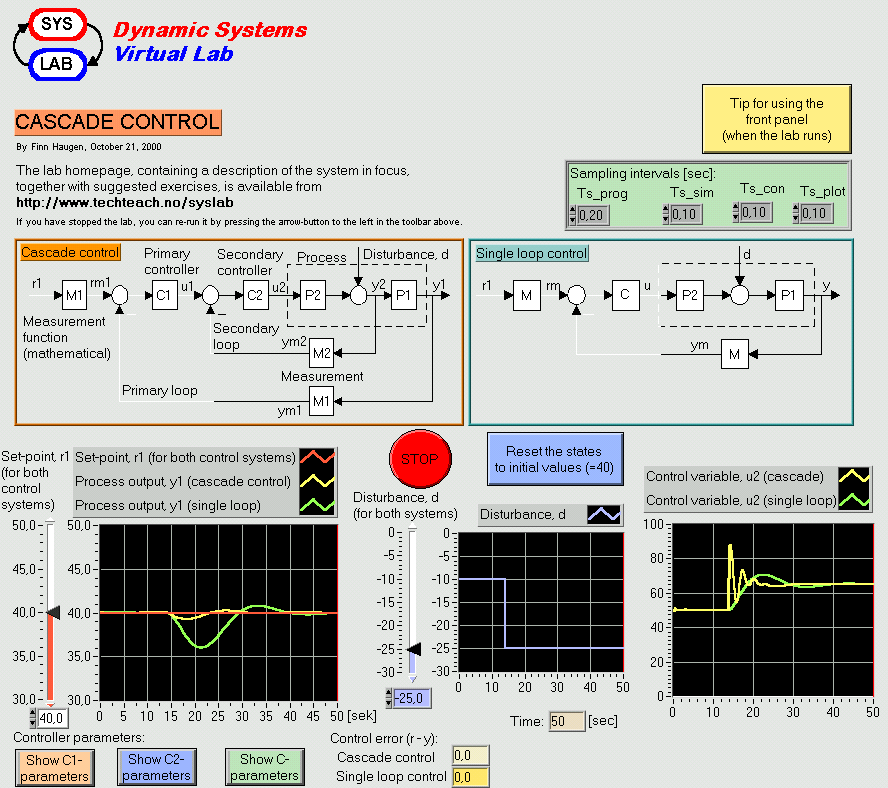
Task: Click inside the Time input field showing 50
Action: pyautogui.click(x=566, y=720)
